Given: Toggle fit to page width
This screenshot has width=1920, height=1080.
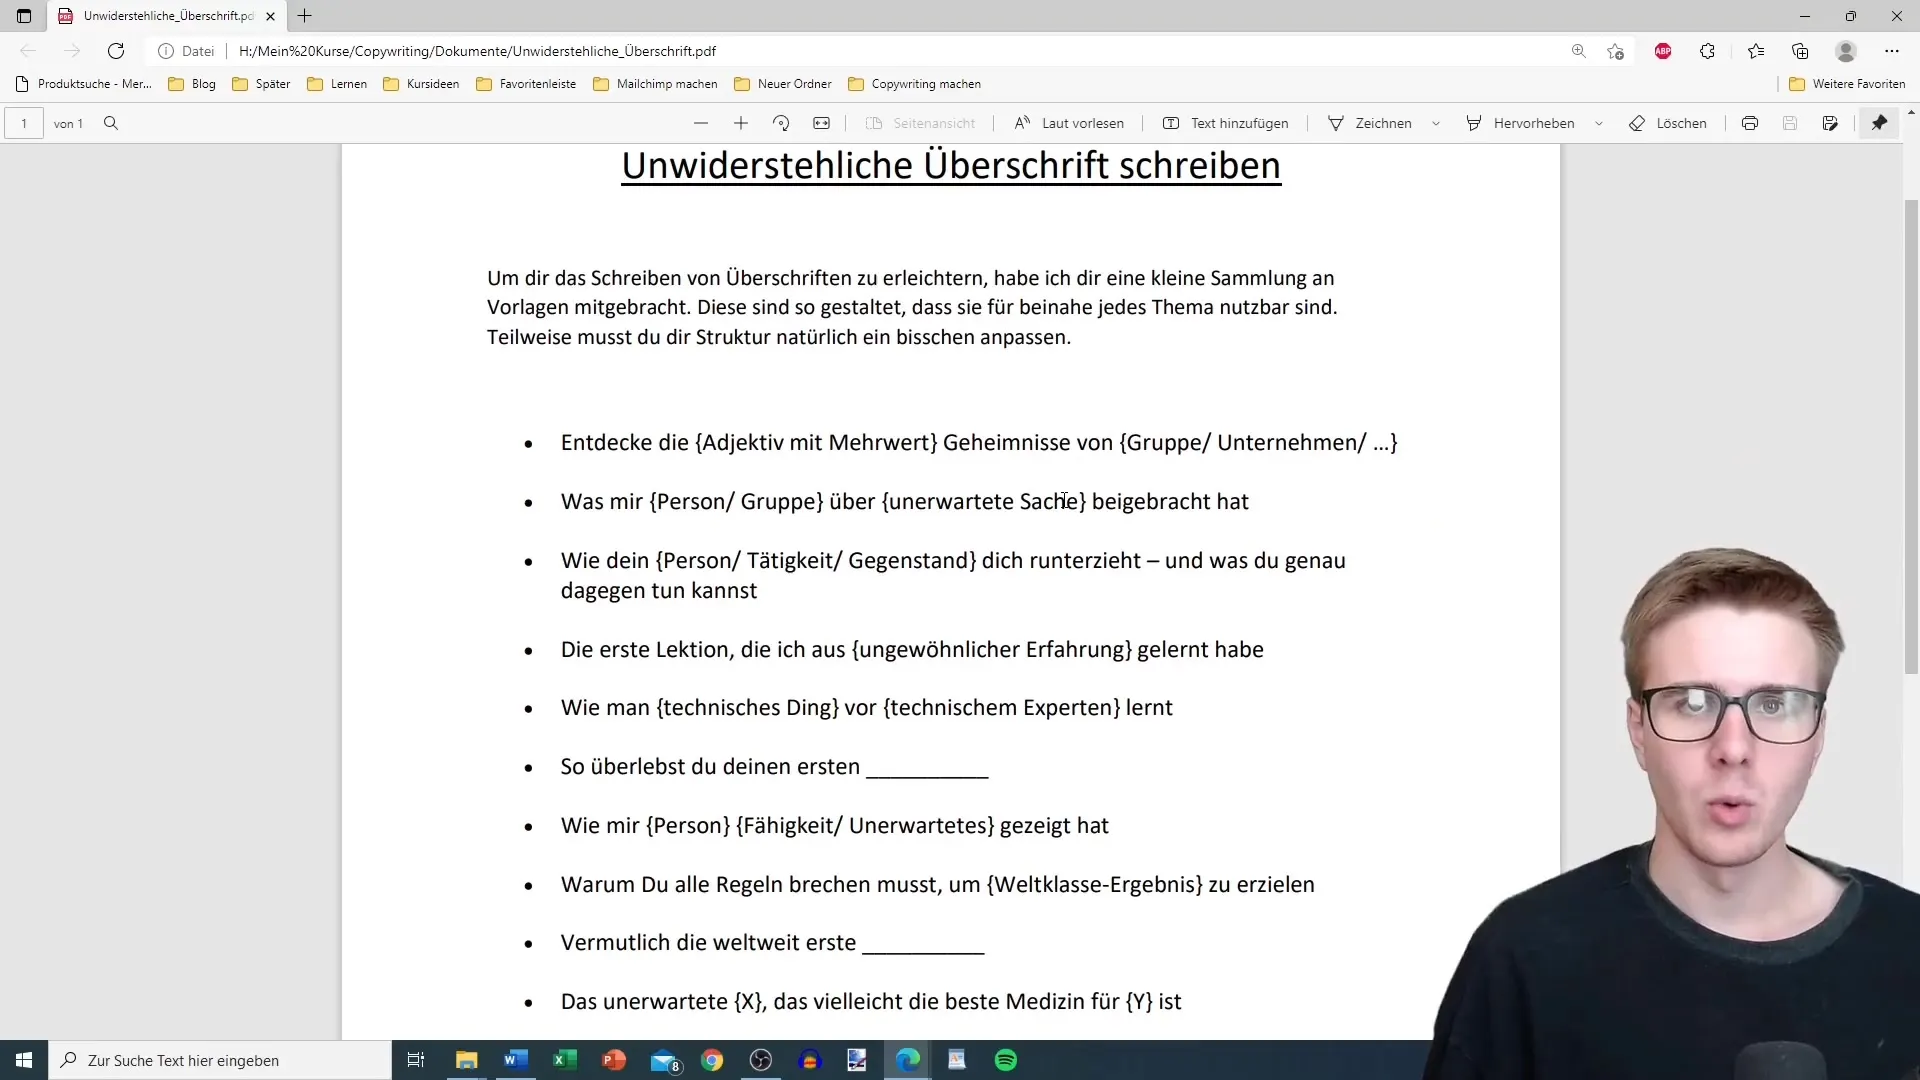Looking at the screenshot, I should 821,123.
